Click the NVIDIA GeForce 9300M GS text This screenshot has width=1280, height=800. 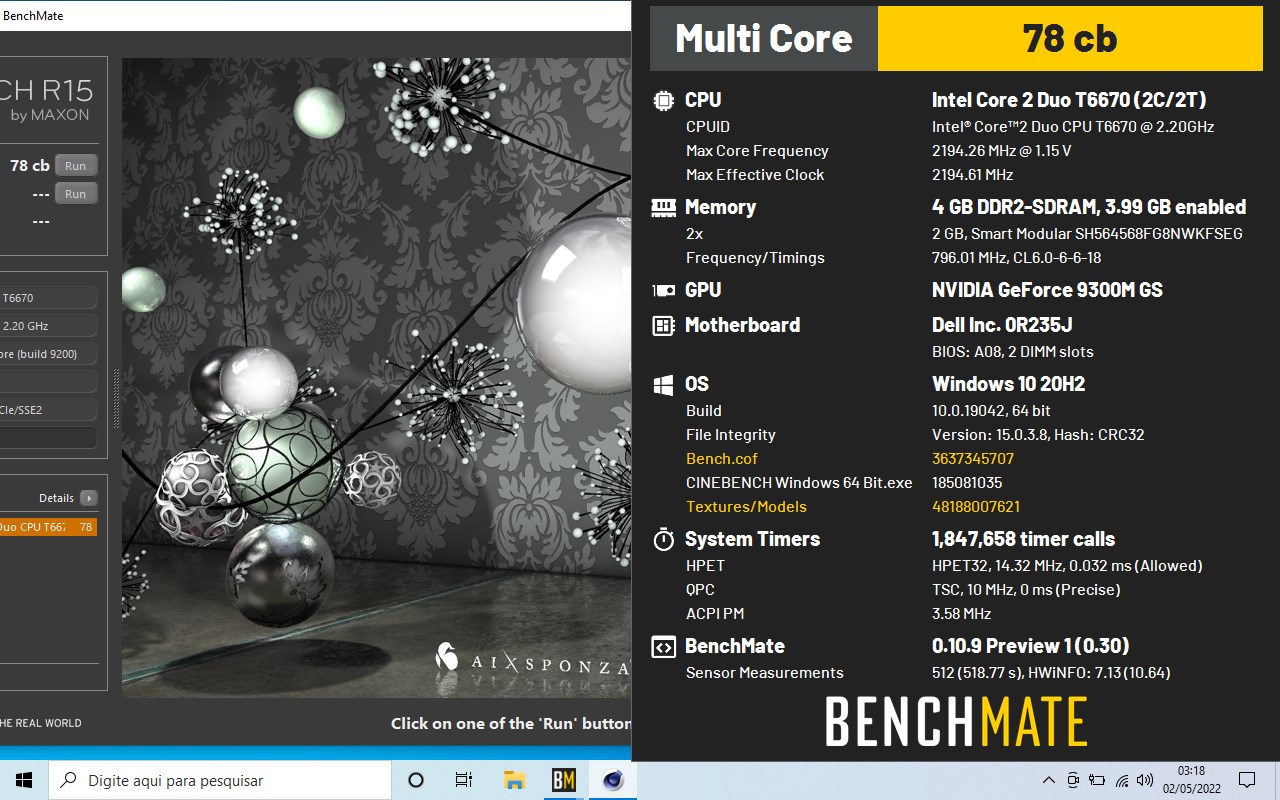click(1047, 290)
